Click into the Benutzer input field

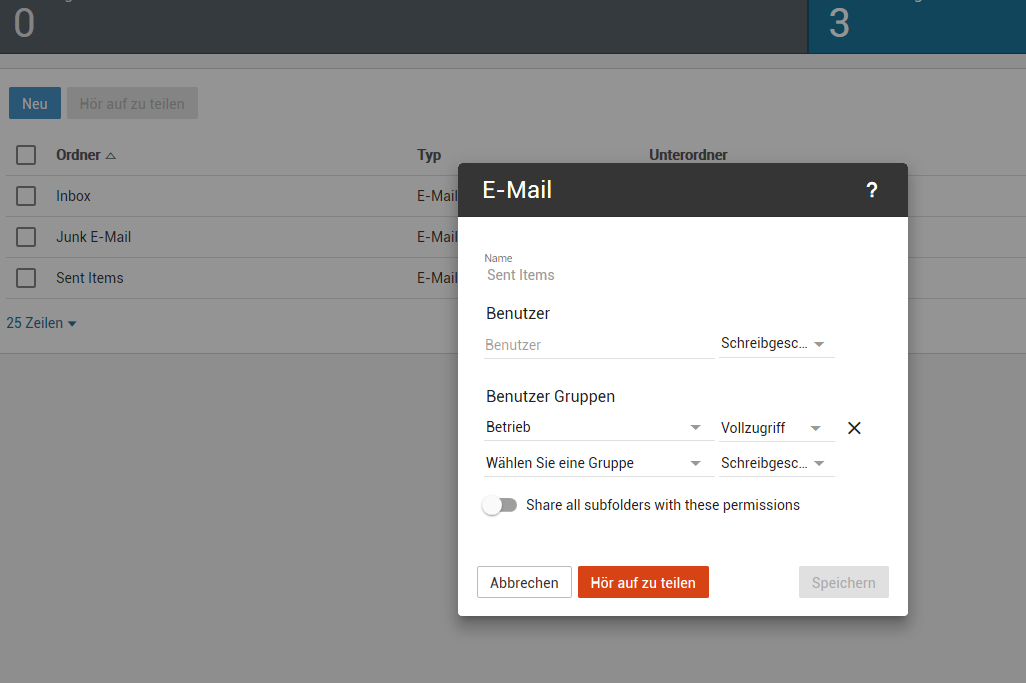[x=598, y=345]
